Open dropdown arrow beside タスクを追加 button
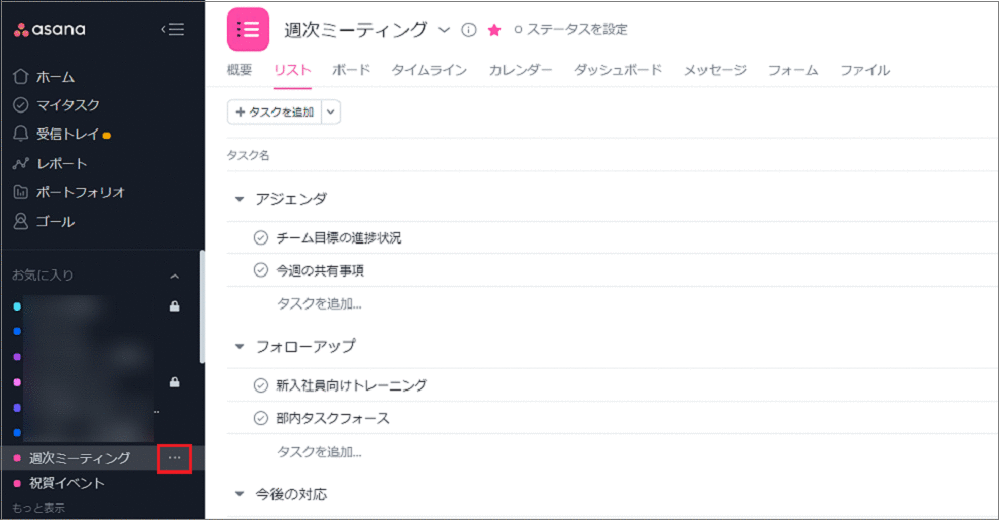This screenshot has width=999, height=520. pos(331,112)
